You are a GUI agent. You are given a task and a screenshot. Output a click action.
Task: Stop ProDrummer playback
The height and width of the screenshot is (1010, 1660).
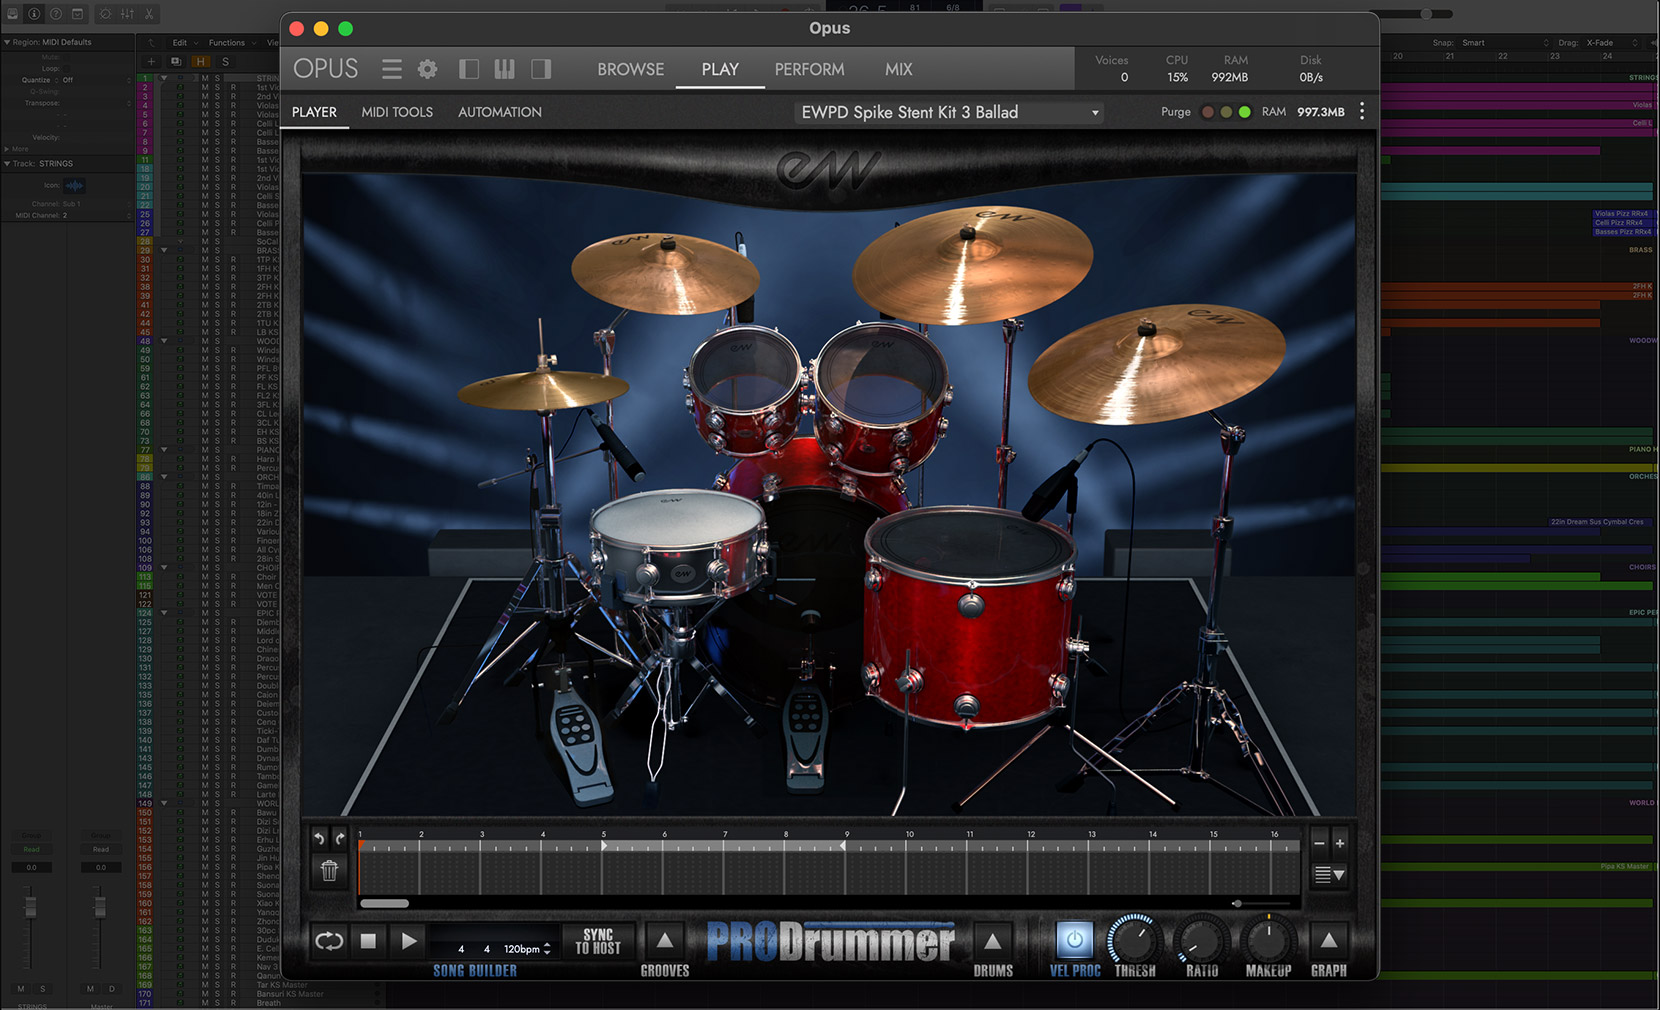point(368,941)
